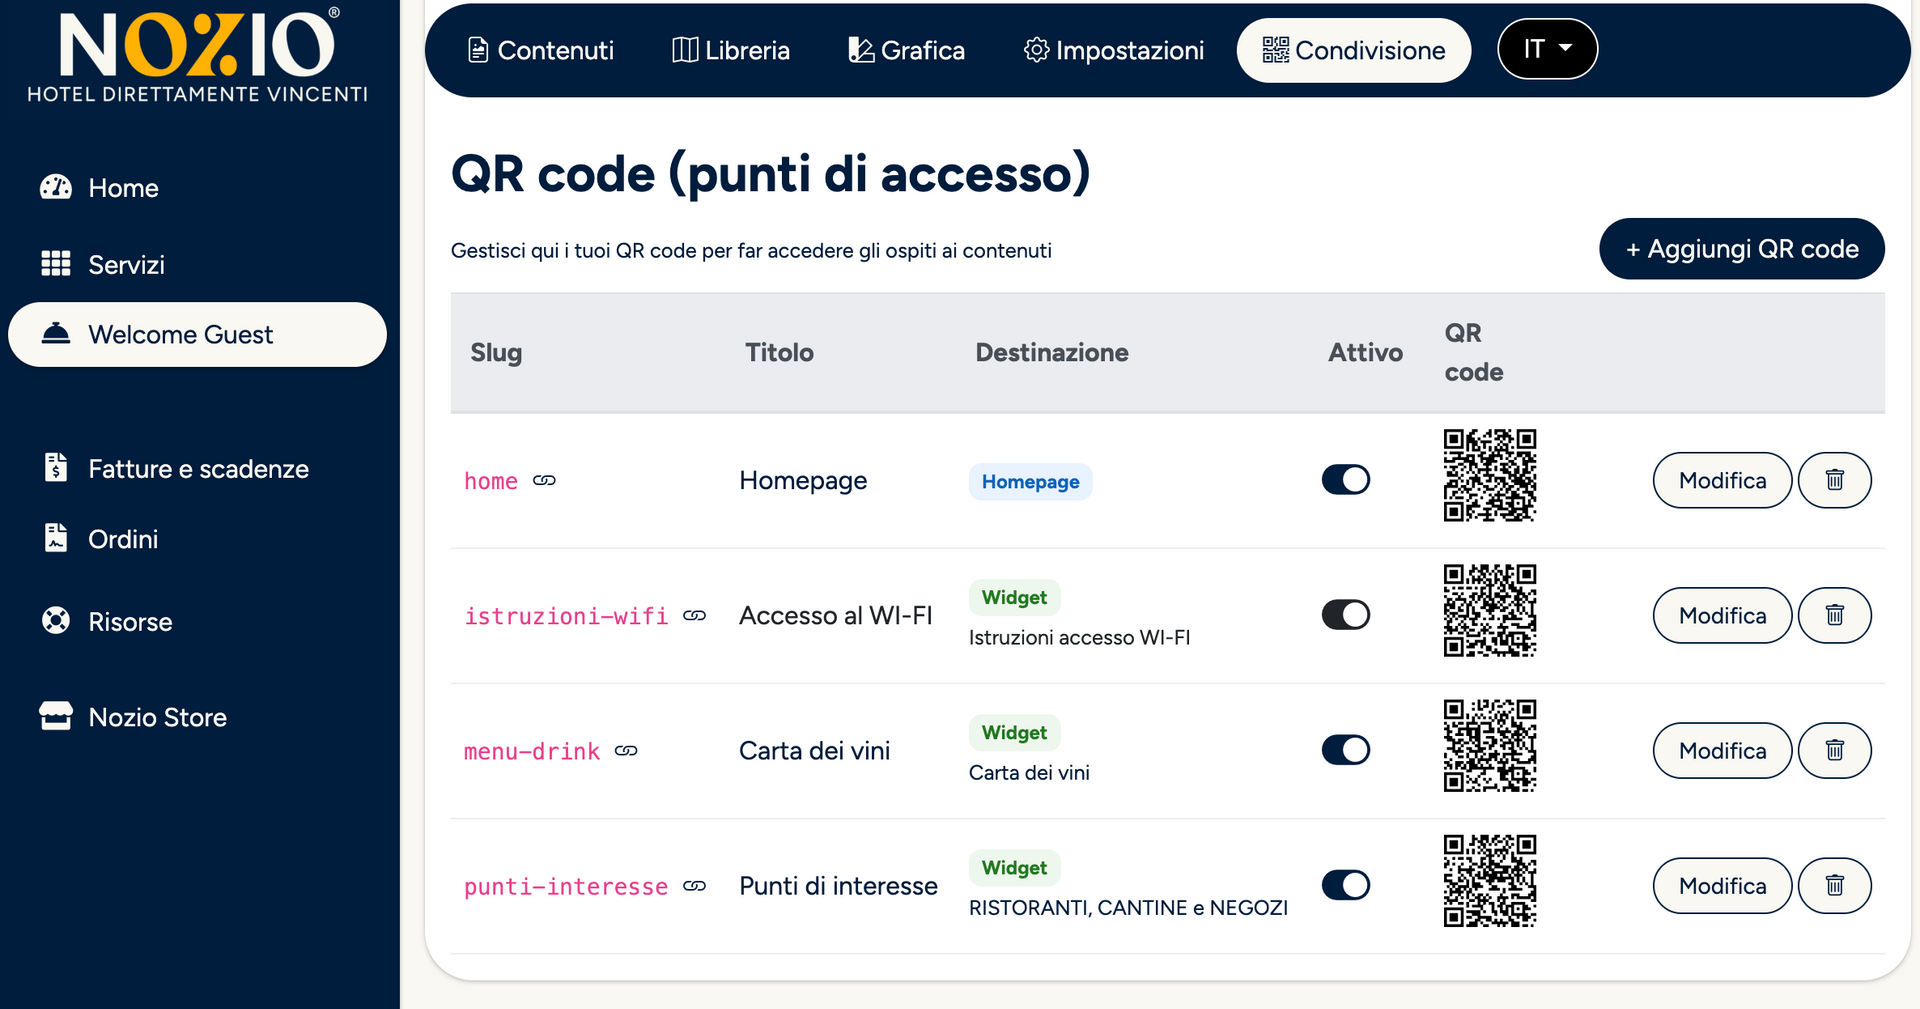Open the IT language dropdown
Screen dimensions: 1920x1009
tap(1547, 49)
